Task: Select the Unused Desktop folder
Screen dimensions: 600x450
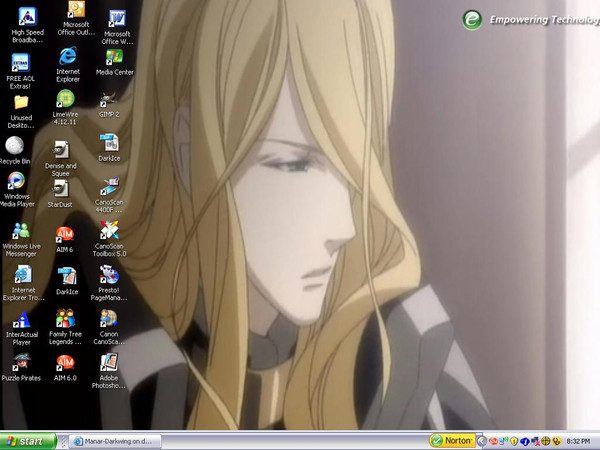Action: [21, 112]
